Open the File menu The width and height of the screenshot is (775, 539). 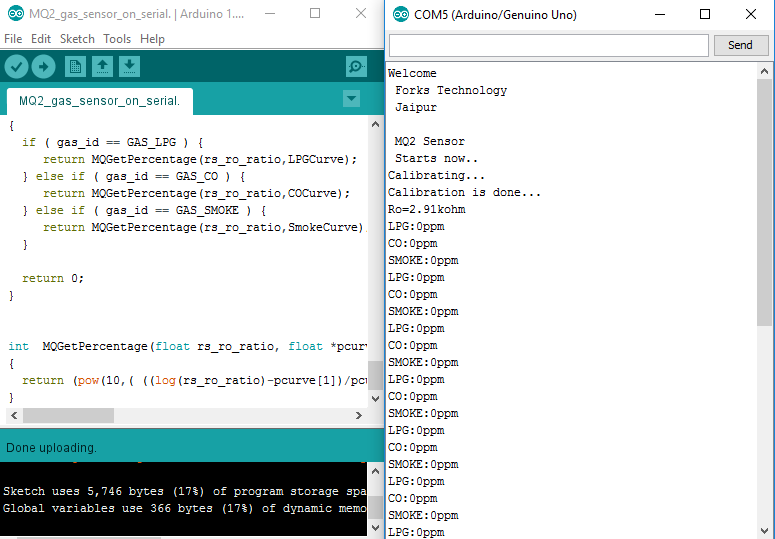13,39
